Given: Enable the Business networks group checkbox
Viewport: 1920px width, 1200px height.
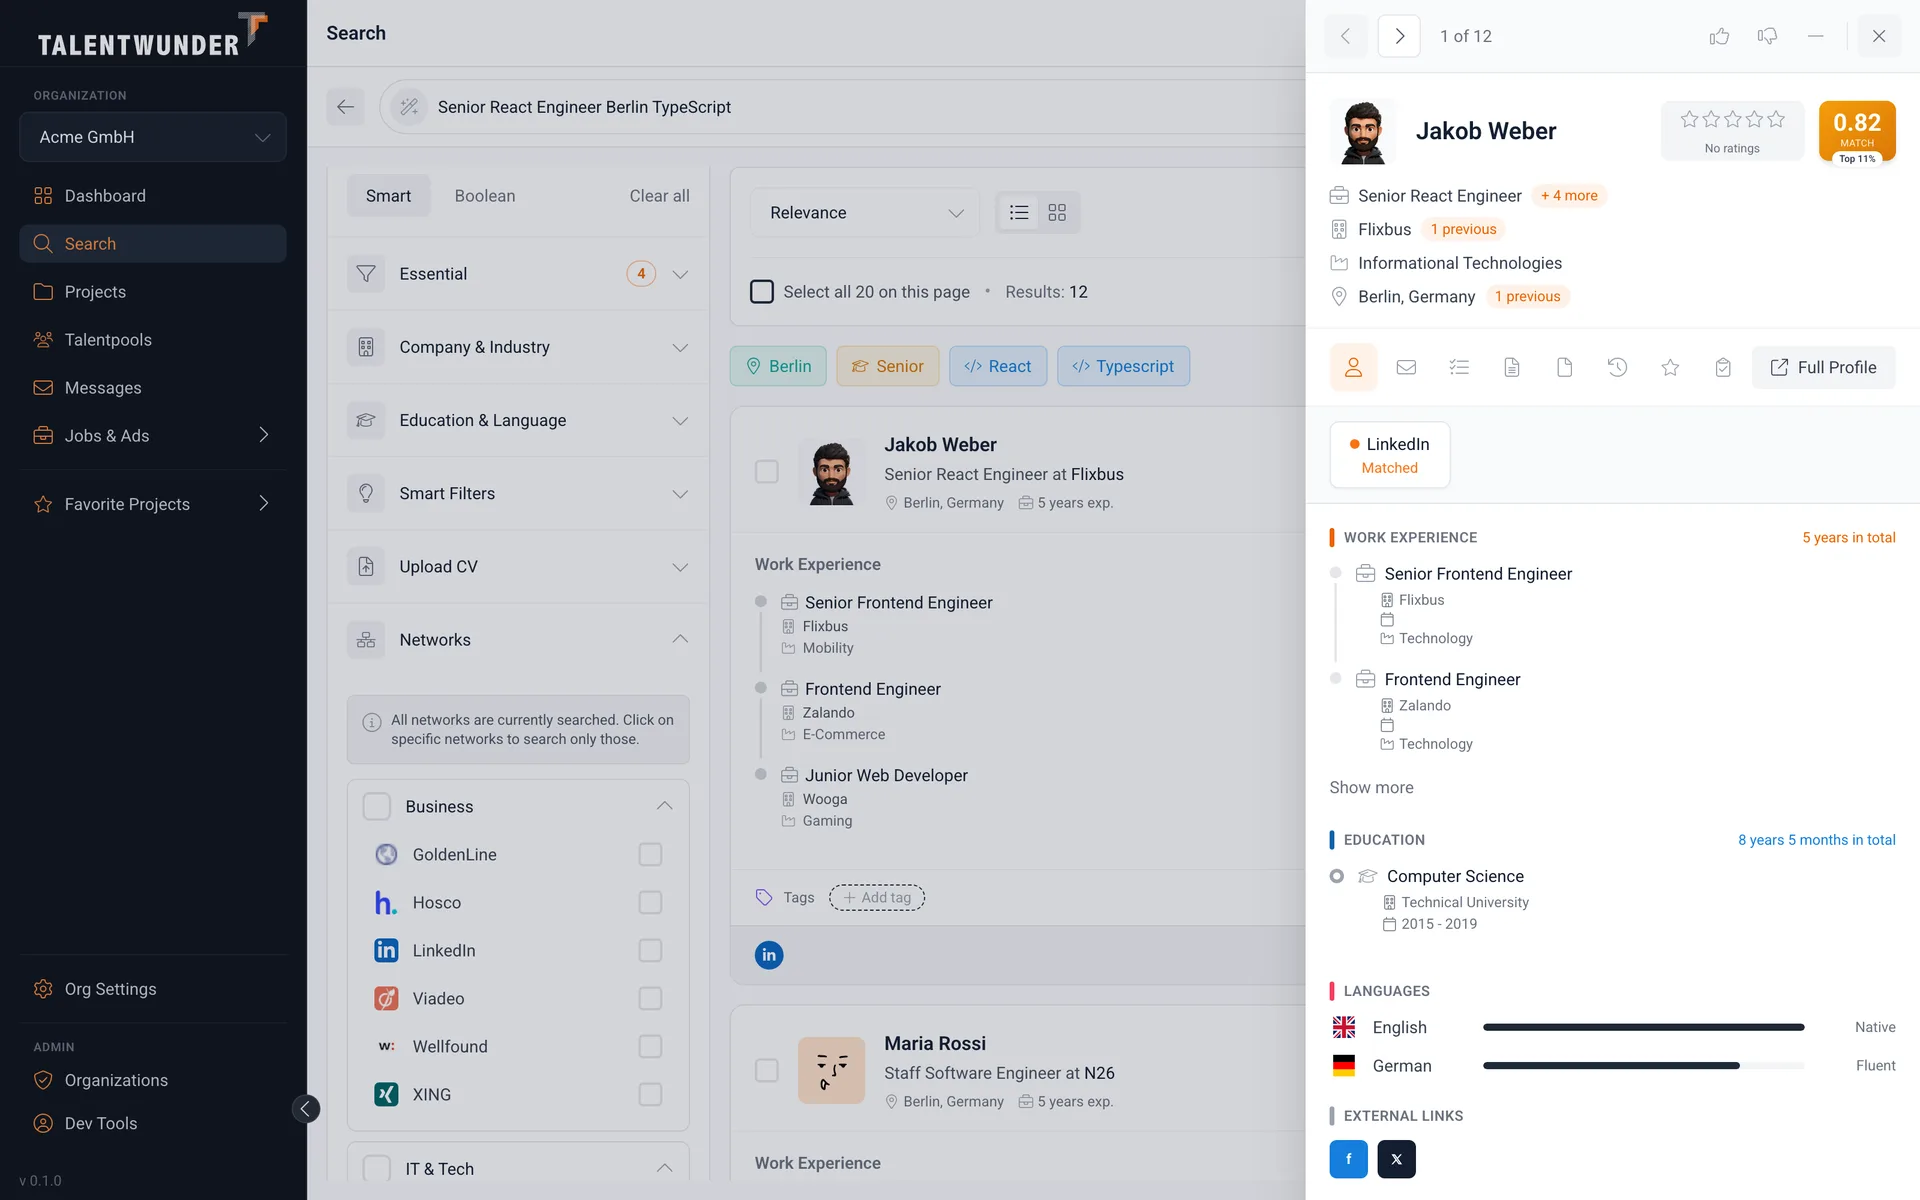Looking at the screenshot, I should 377,806.
